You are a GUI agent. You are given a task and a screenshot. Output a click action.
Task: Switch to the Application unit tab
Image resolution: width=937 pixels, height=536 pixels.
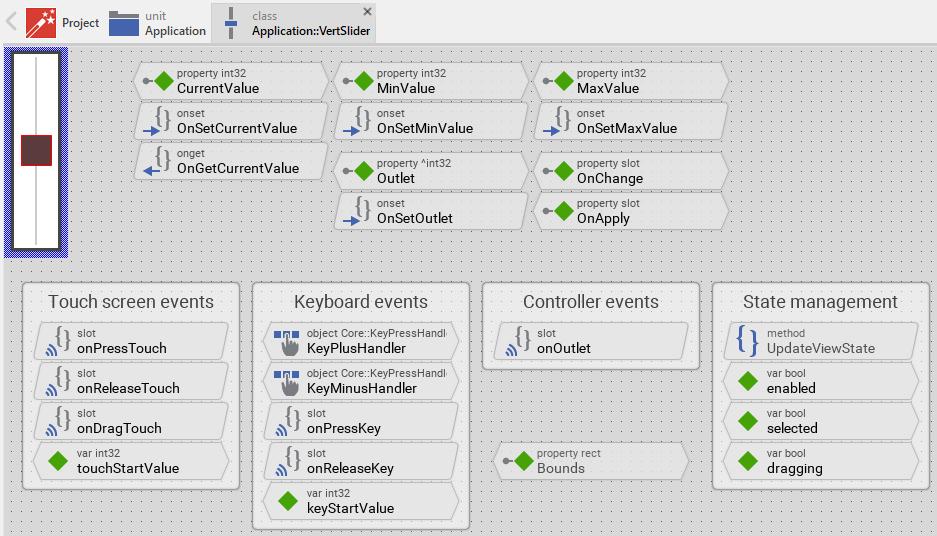click(157, 23)
